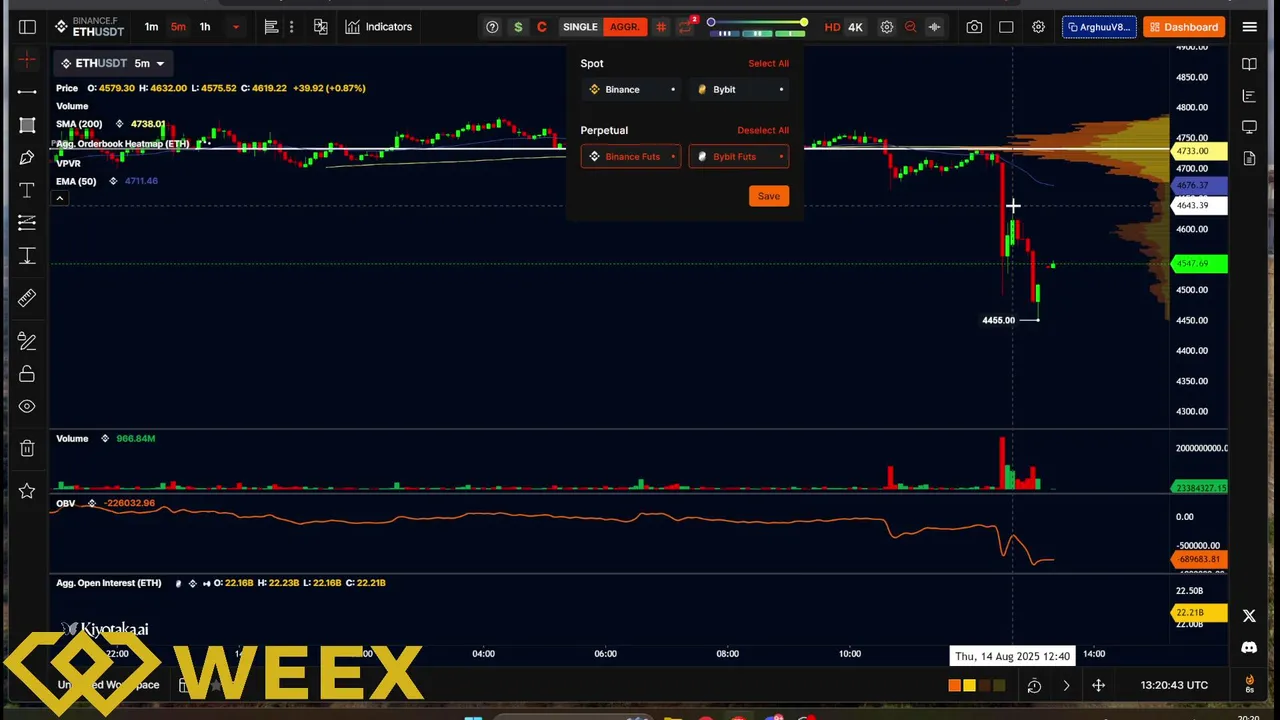This screenshot has width=1280, height=720.
Task: Open the monitor icon in right sidebar
Action: point(1249,127)
